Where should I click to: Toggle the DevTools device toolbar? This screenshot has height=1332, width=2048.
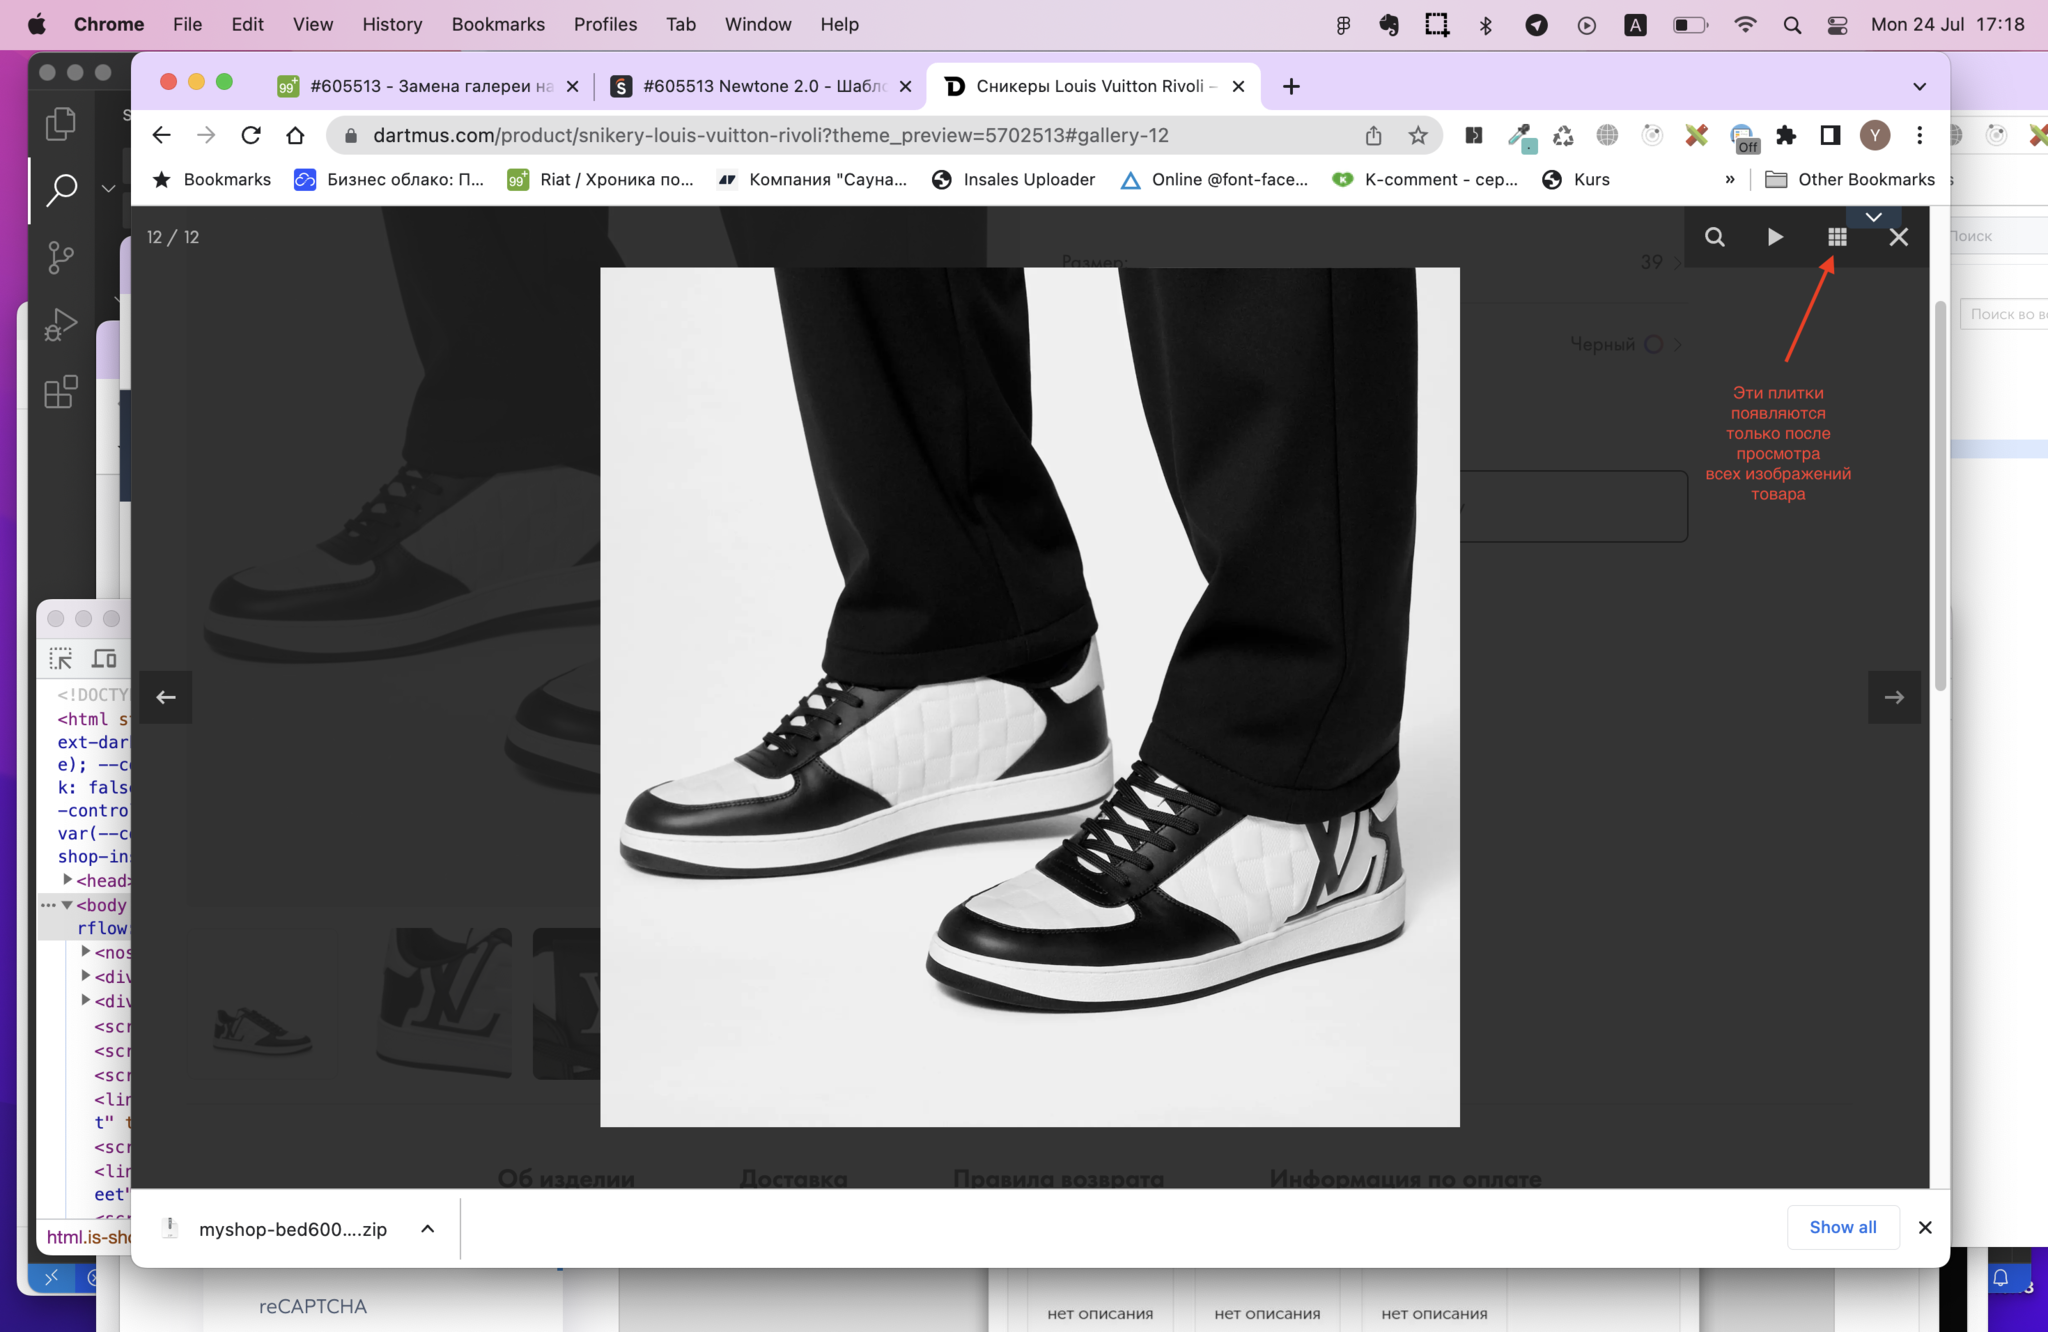(x=104, y=658)
